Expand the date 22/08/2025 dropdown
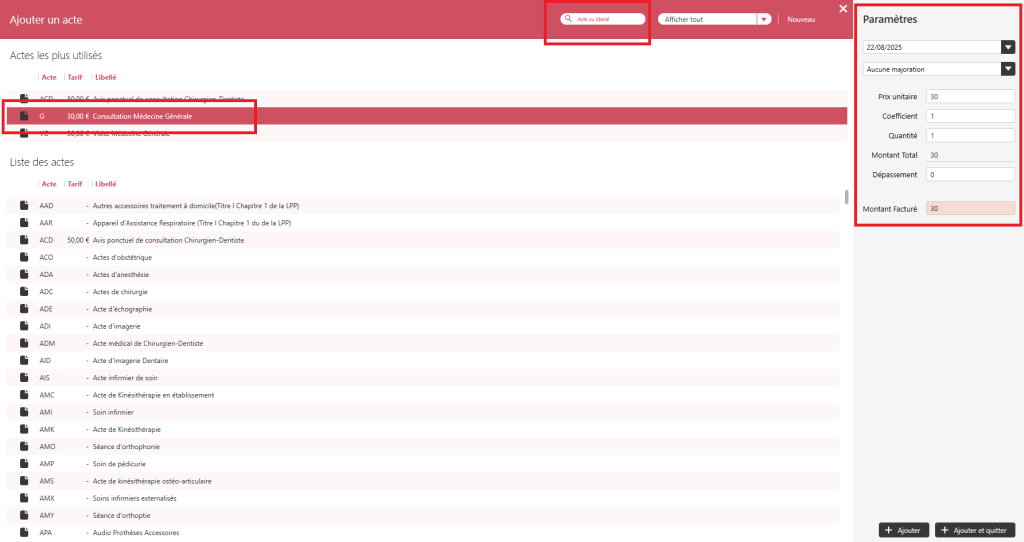1024x542 pixels. [1007, 47]
